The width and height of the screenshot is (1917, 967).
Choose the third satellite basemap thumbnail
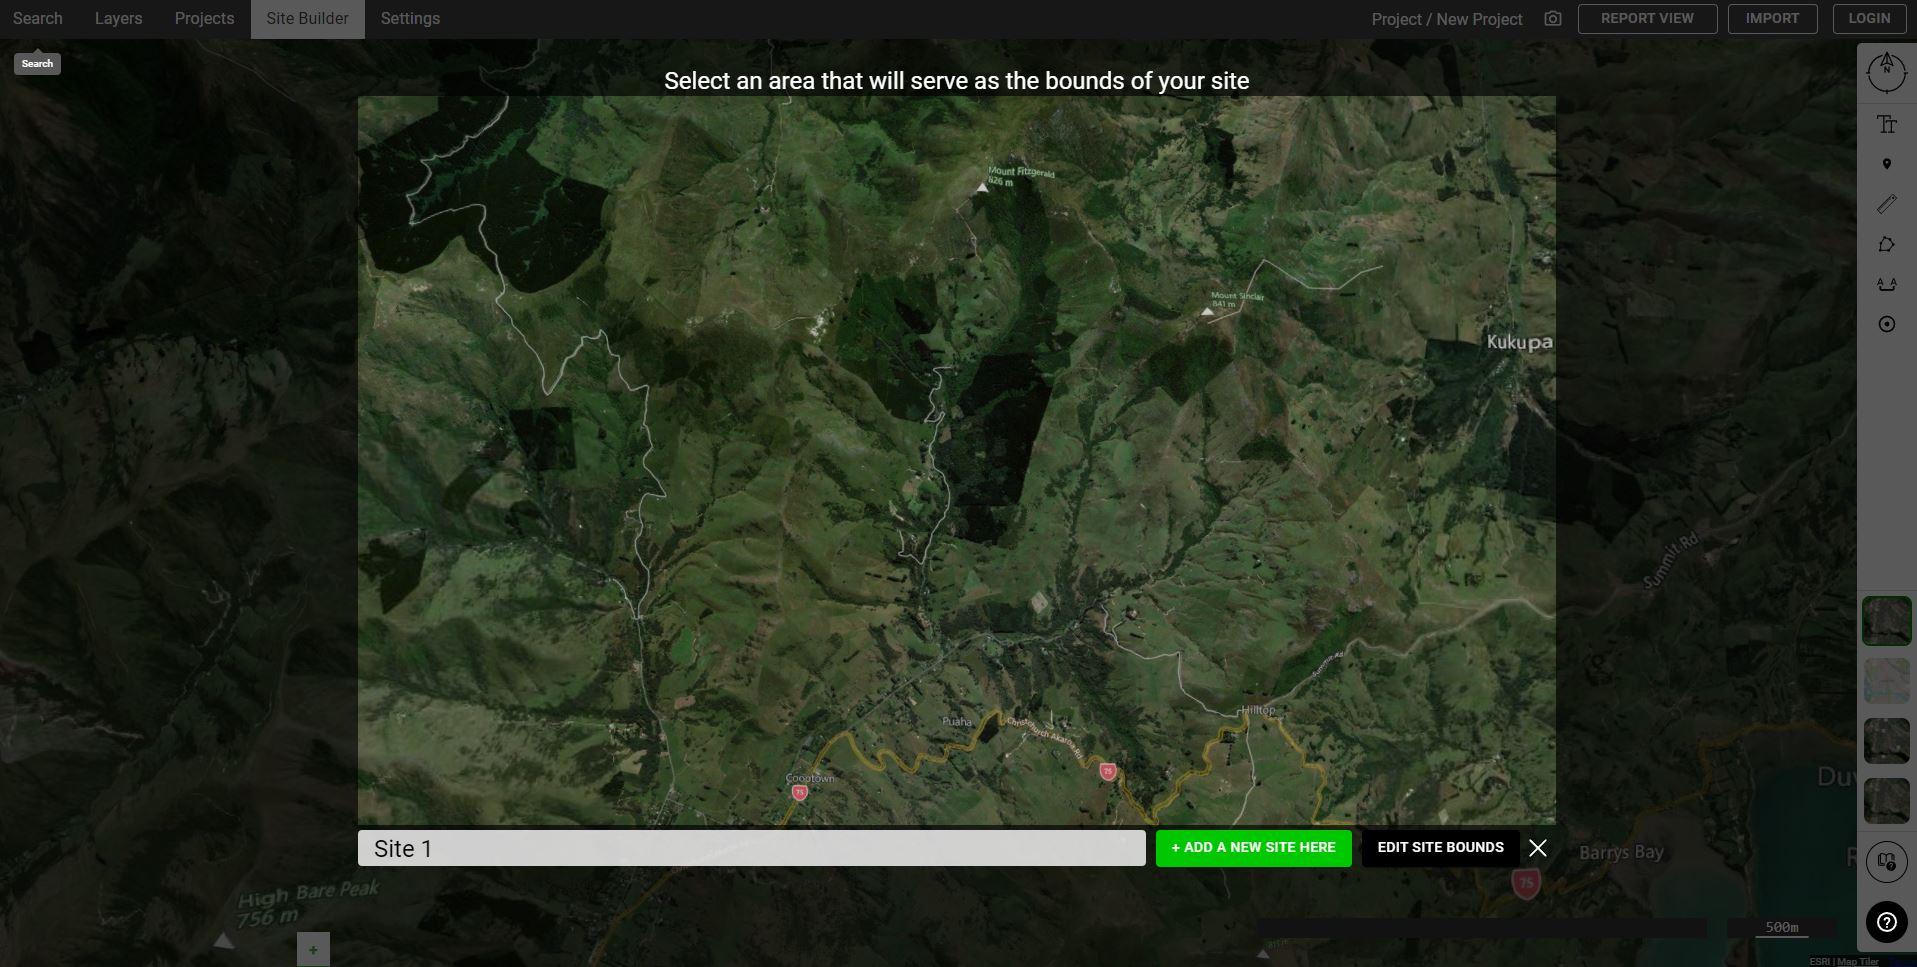[1887, 741]
